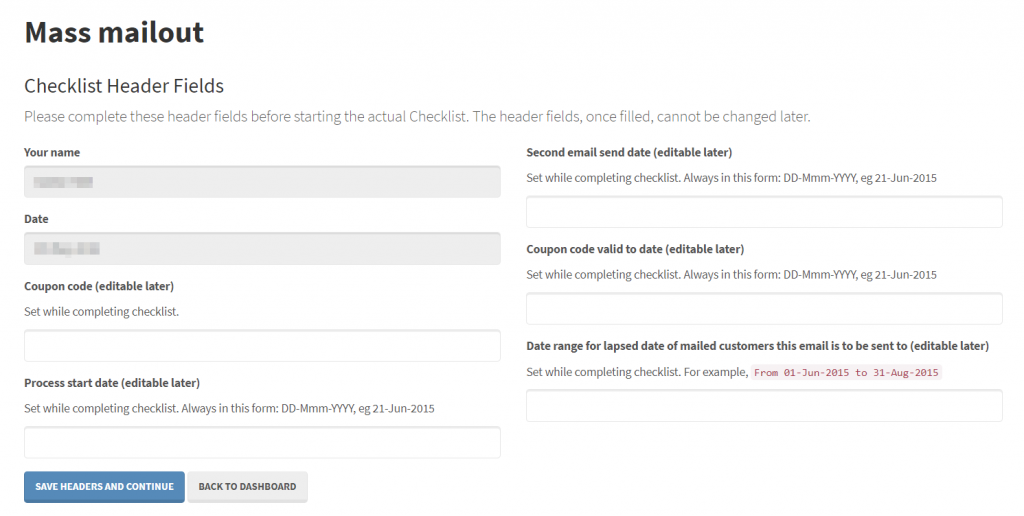Click the 'Date' field label
This screenshot has height=516, width=1024.
click(x=37, y=219)
